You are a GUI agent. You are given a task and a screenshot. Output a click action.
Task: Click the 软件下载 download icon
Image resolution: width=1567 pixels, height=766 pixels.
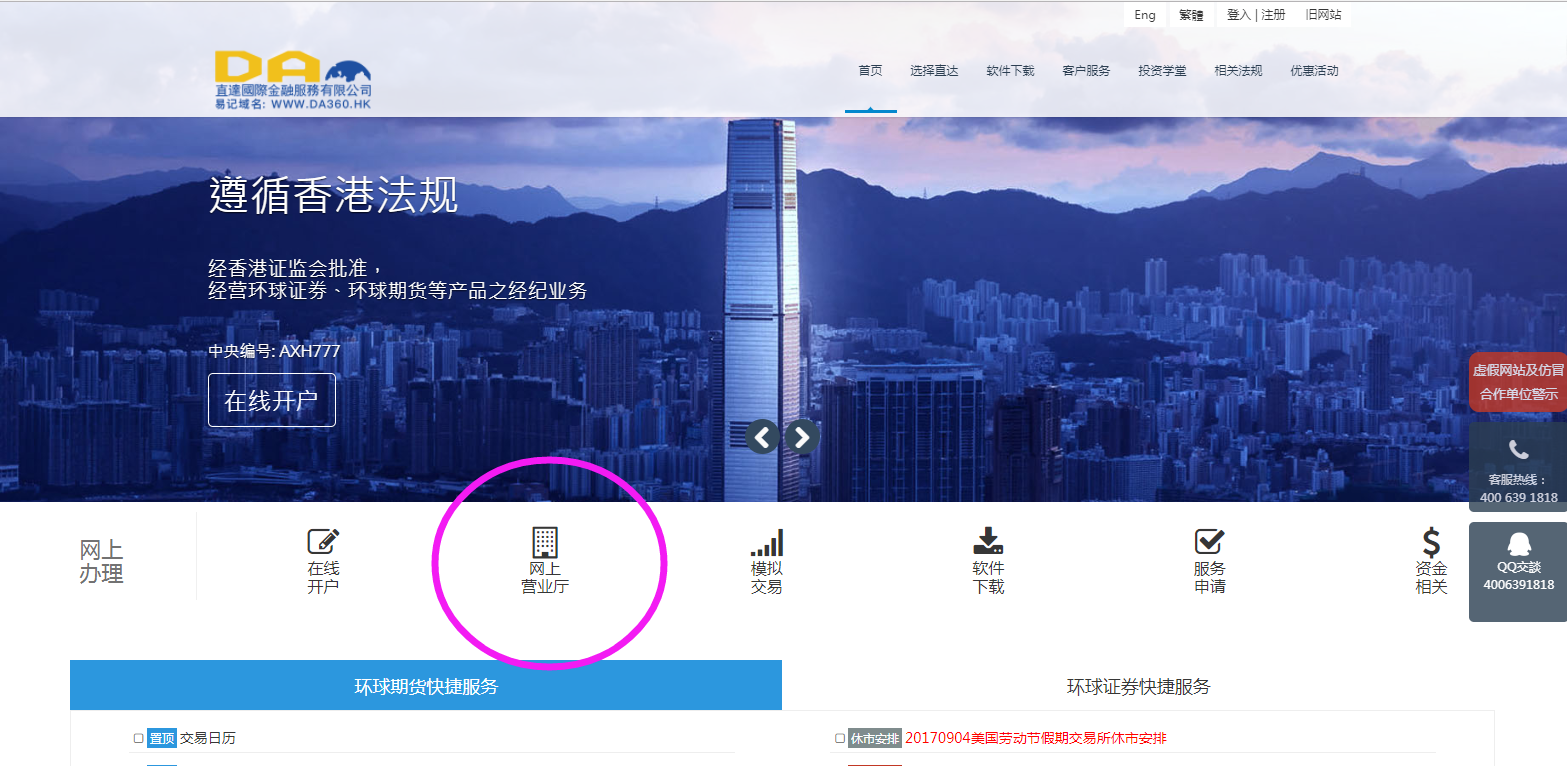(988, 541)
